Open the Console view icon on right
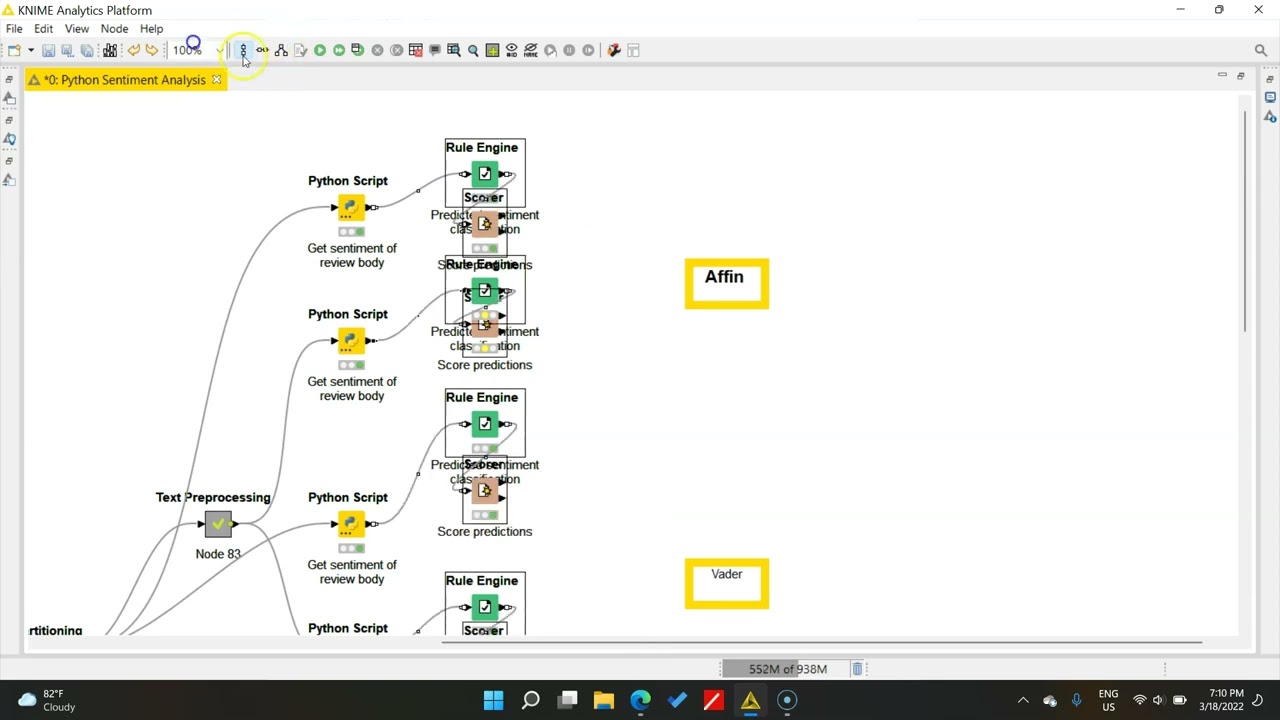The image size is (1280, 720). click(x=1270, y=97)
